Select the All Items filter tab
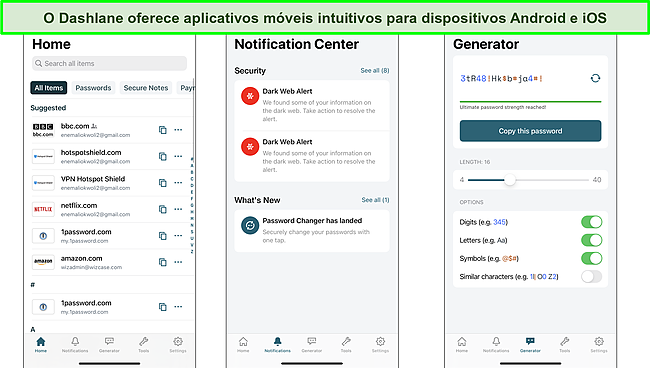The image size is (650, 368). 49,88
